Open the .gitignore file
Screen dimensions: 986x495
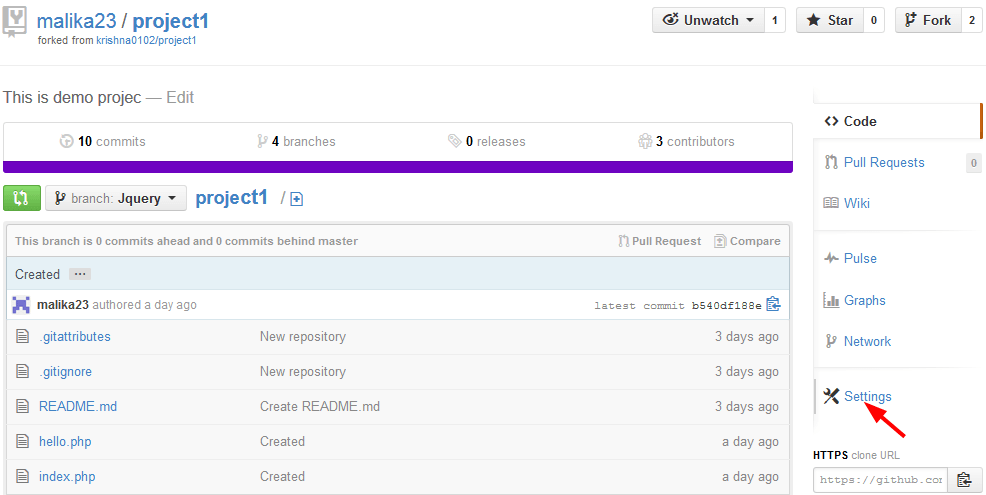[65, 372]
